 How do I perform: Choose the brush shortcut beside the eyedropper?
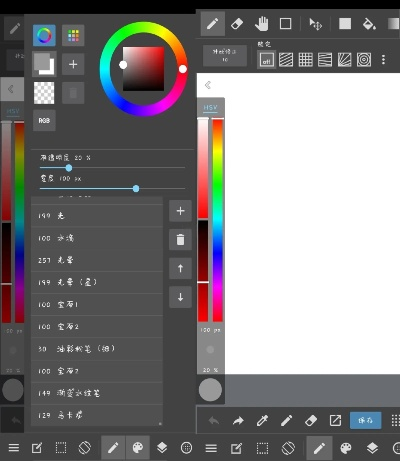(286, 421)
